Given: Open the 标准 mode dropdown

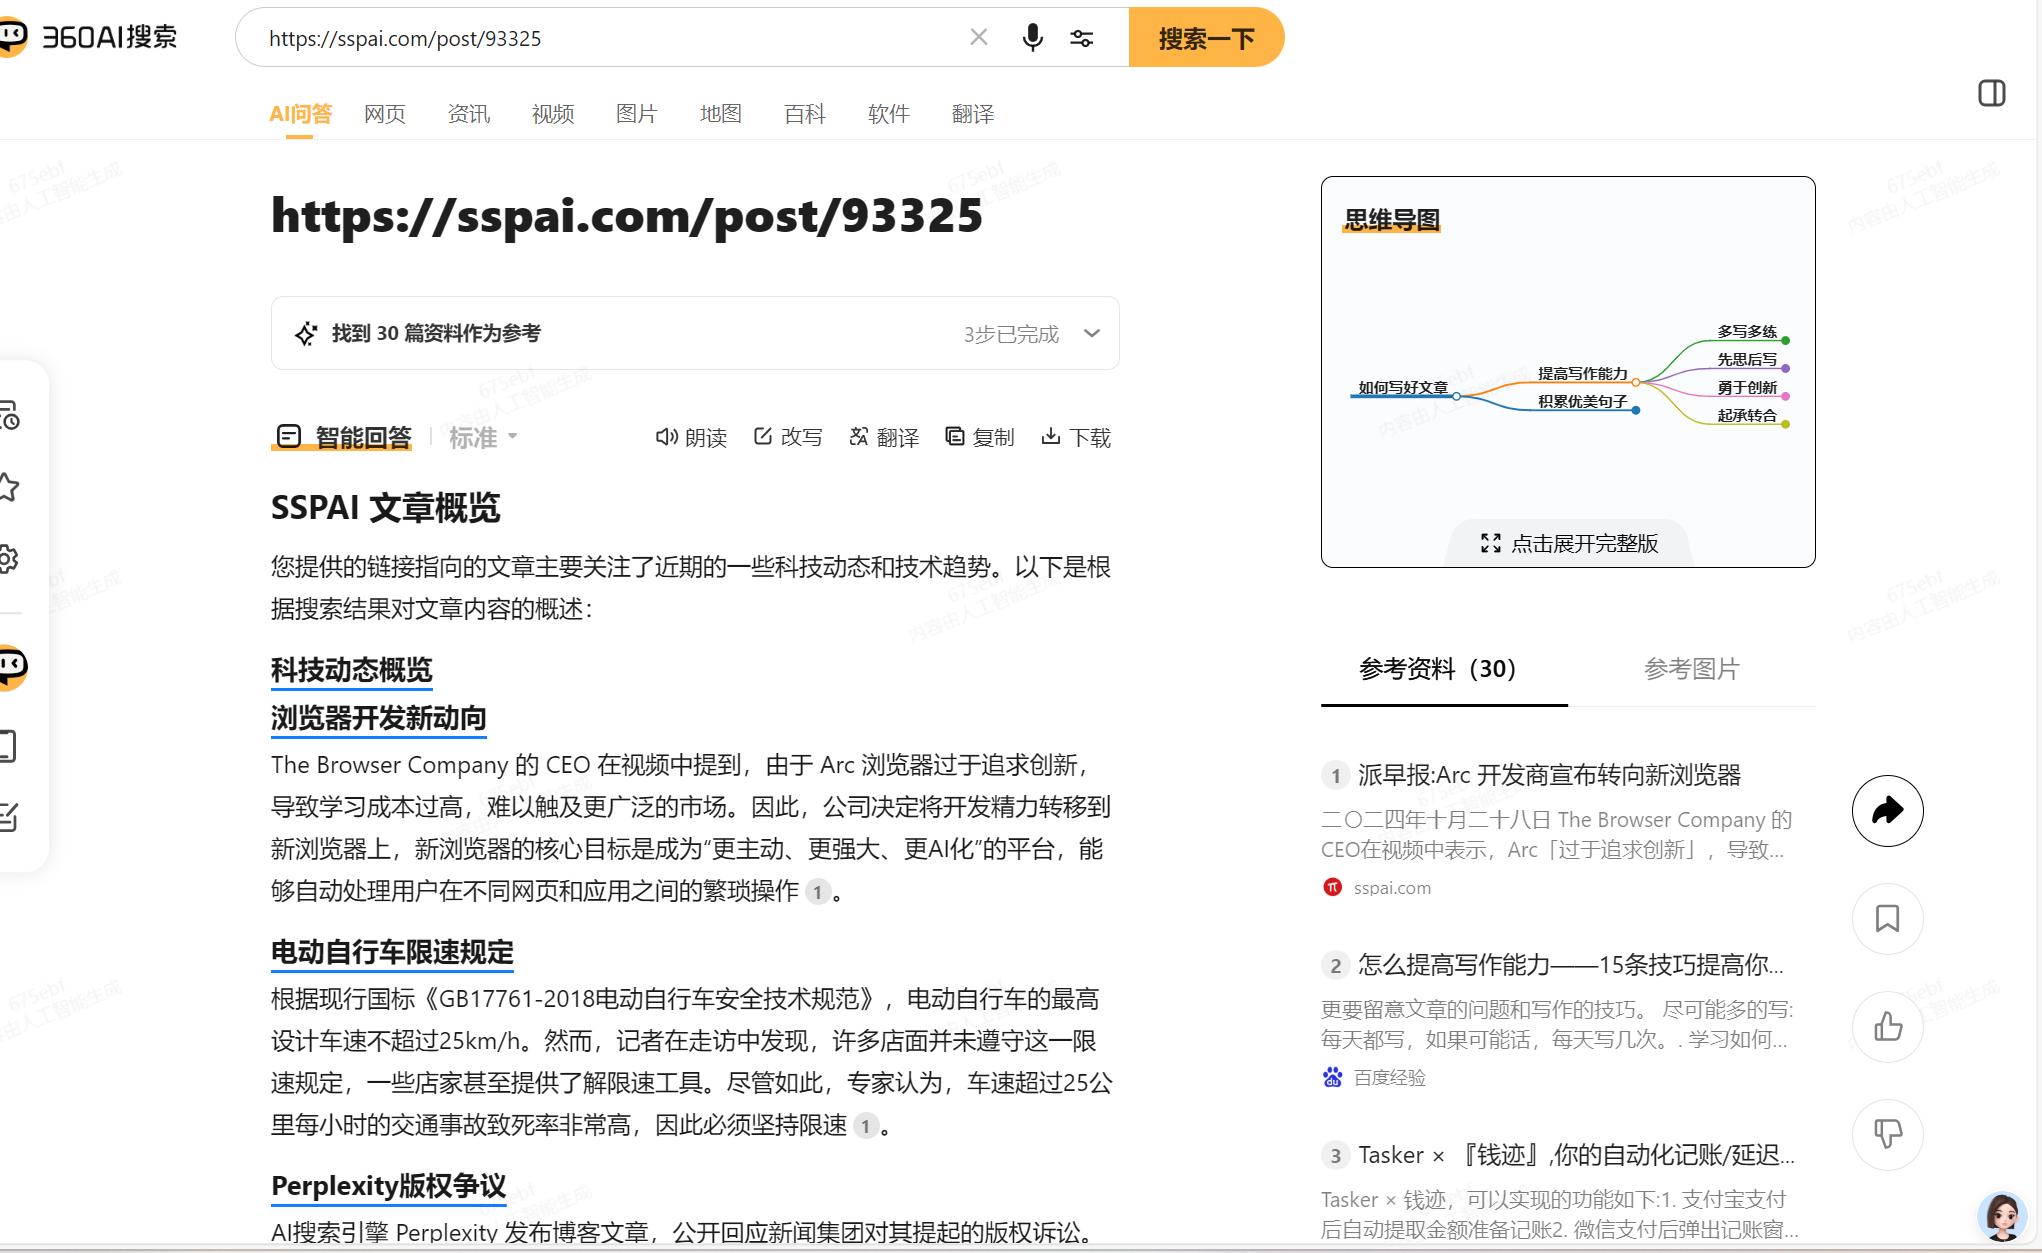Looking at the screenshot, I should coord(483,437).
